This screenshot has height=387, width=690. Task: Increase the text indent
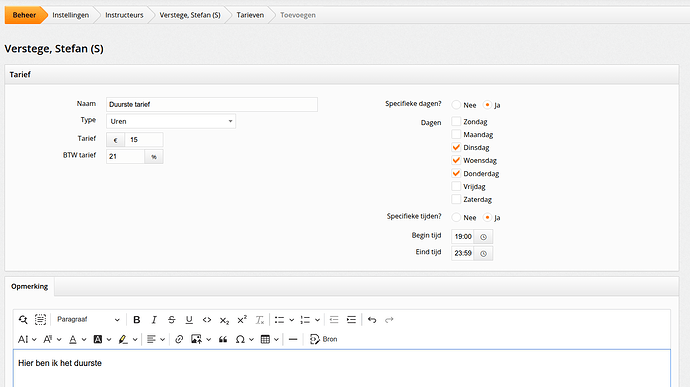click(x=351, y=320)
